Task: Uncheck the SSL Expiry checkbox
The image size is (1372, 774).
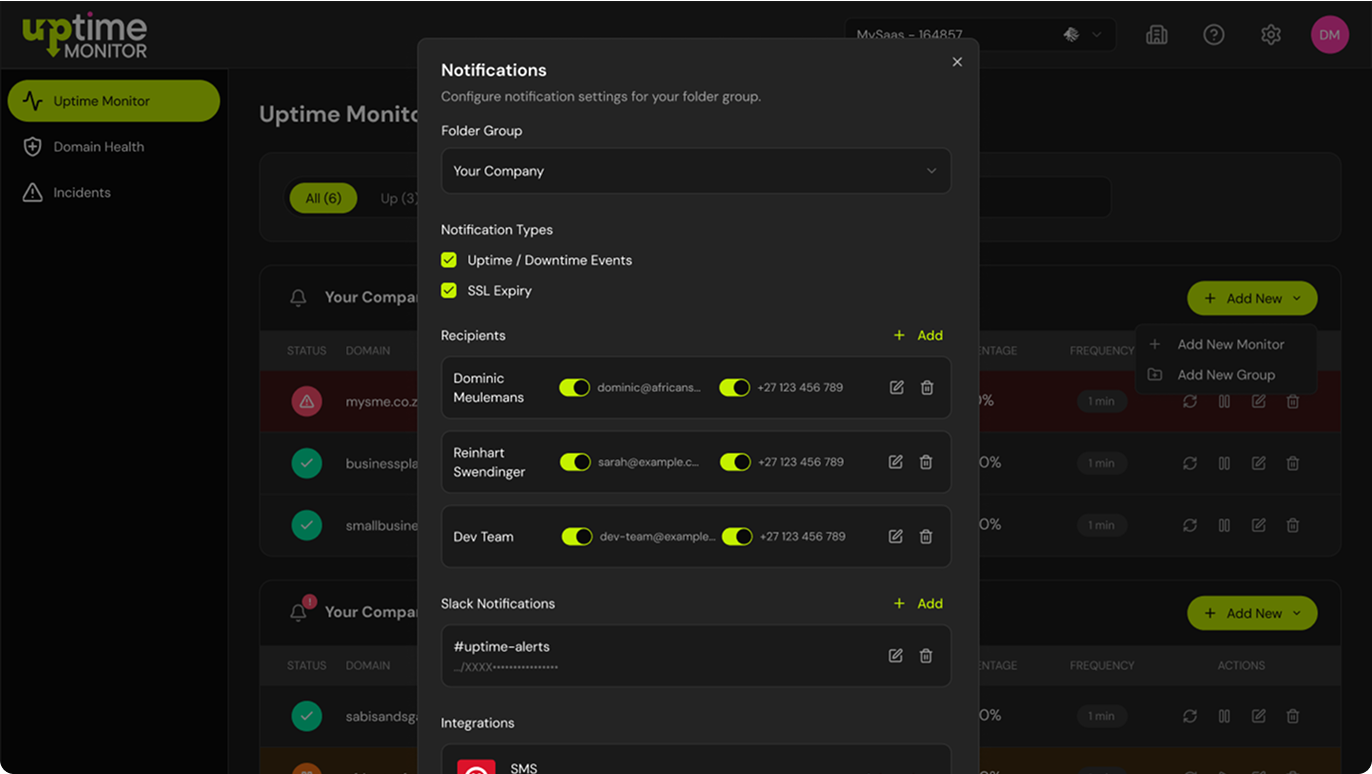Action: (x=449, y=291)
